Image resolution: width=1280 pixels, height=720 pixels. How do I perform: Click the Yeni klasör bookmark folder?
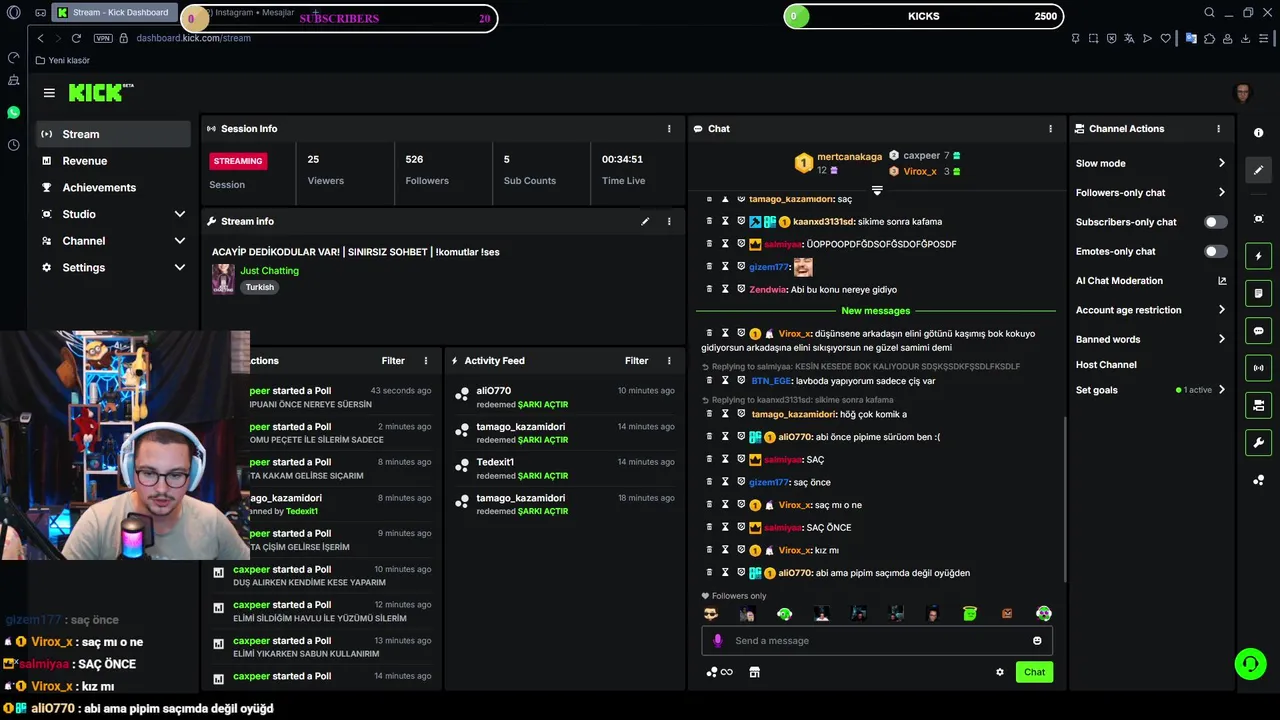(62, 61)
